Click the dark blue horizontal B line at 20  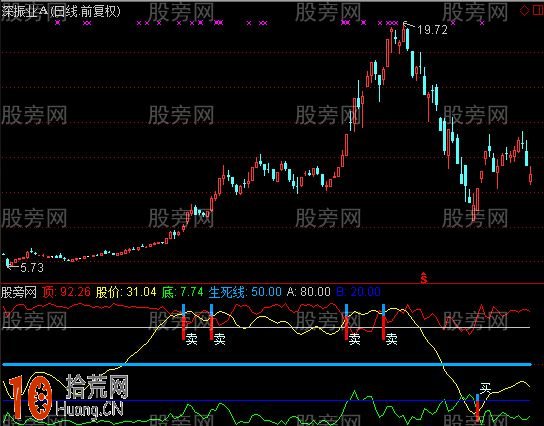click(x=266, y=401)
